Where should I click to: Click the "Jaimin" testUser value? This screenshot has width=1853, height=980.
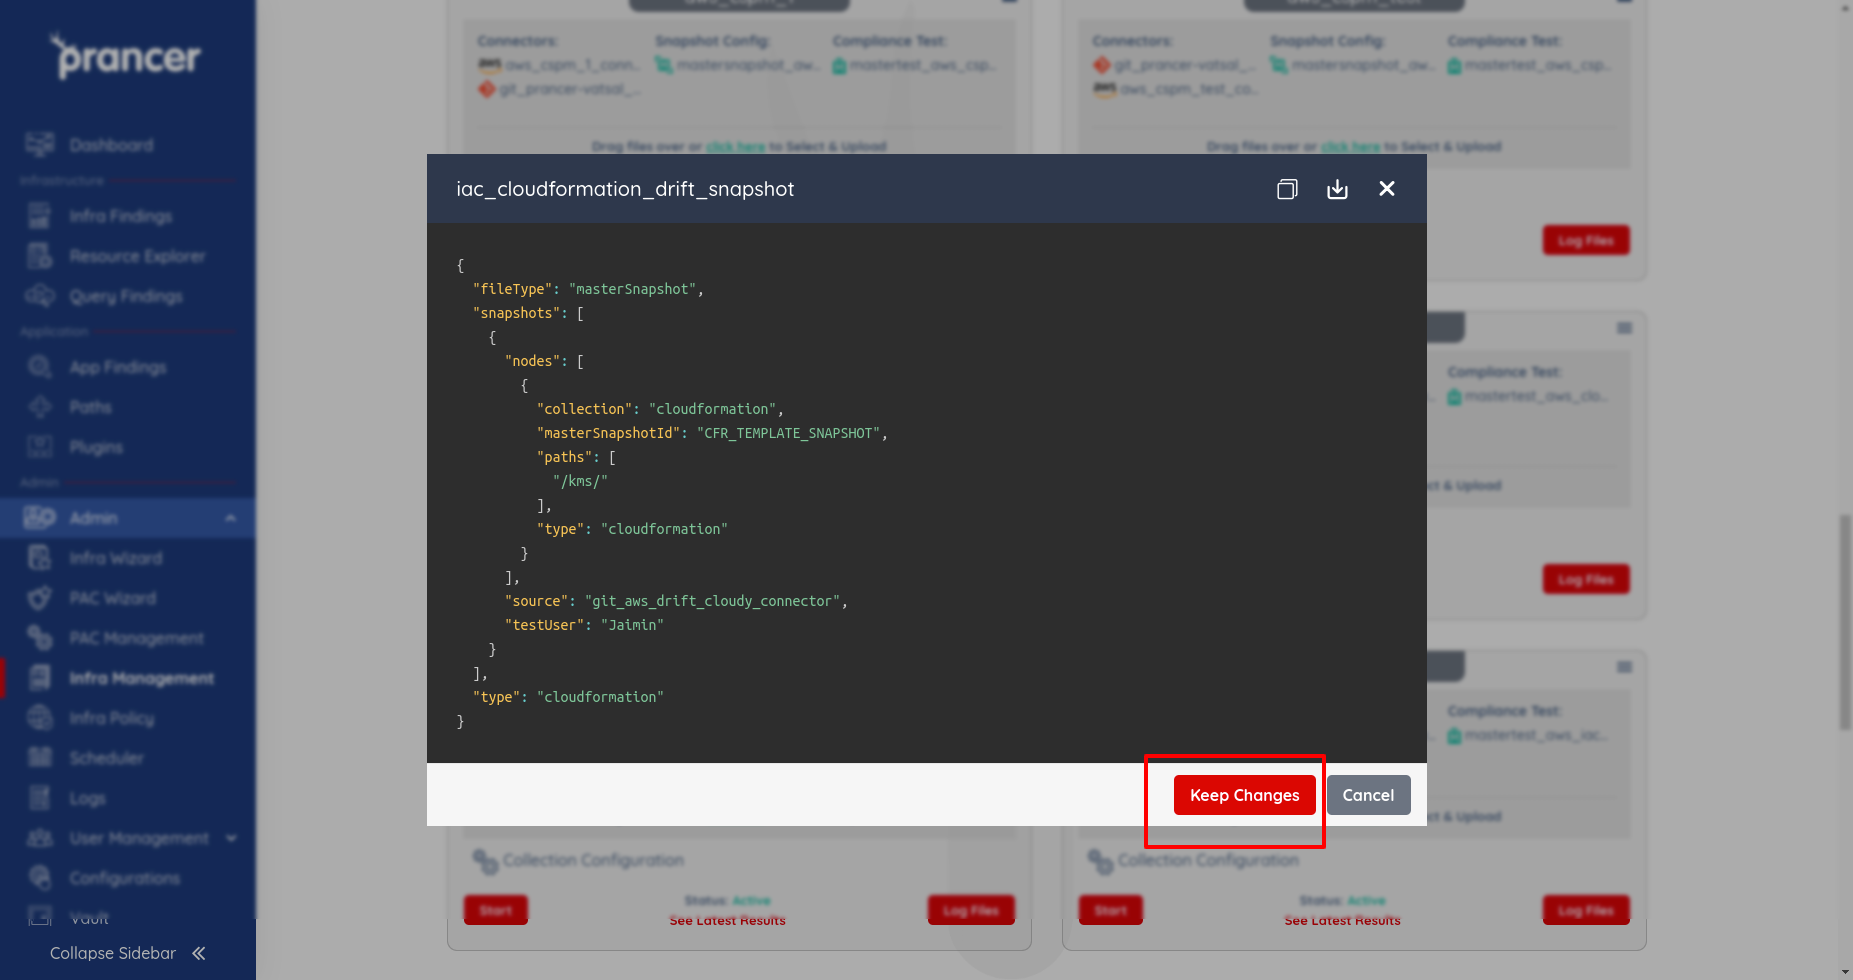tap(632, 625)
